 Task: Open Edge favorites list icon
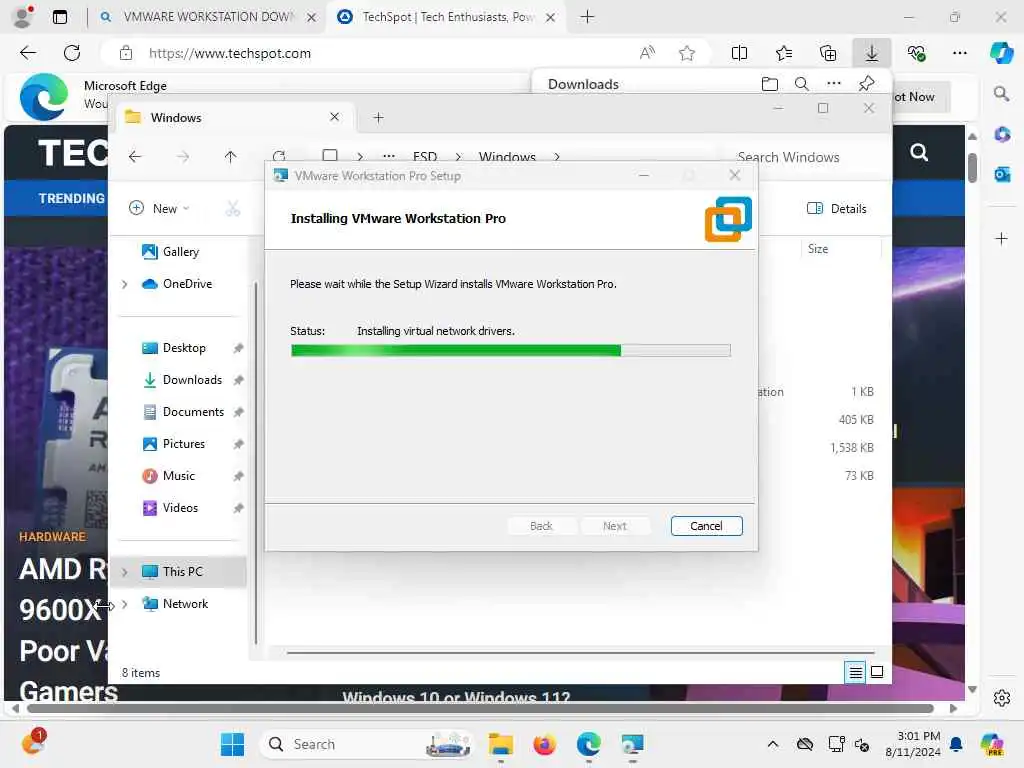784,53
